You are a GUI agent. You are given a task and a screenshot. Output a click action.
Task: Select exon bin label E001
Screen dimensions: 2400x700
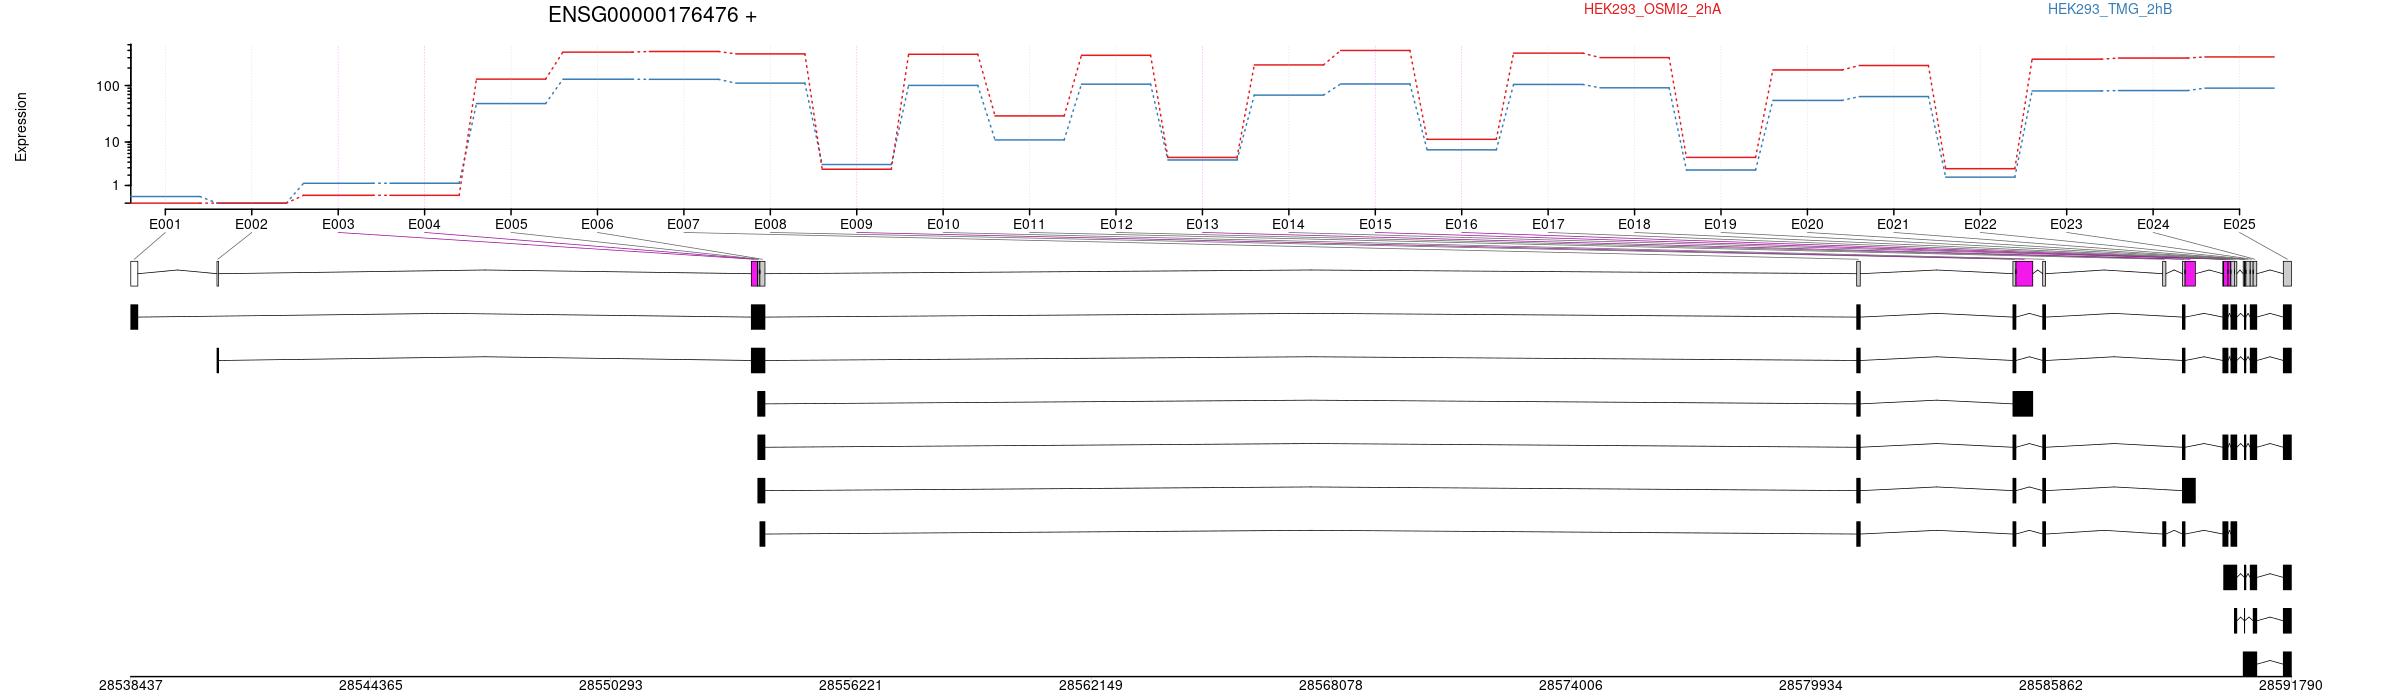(165, 225)
